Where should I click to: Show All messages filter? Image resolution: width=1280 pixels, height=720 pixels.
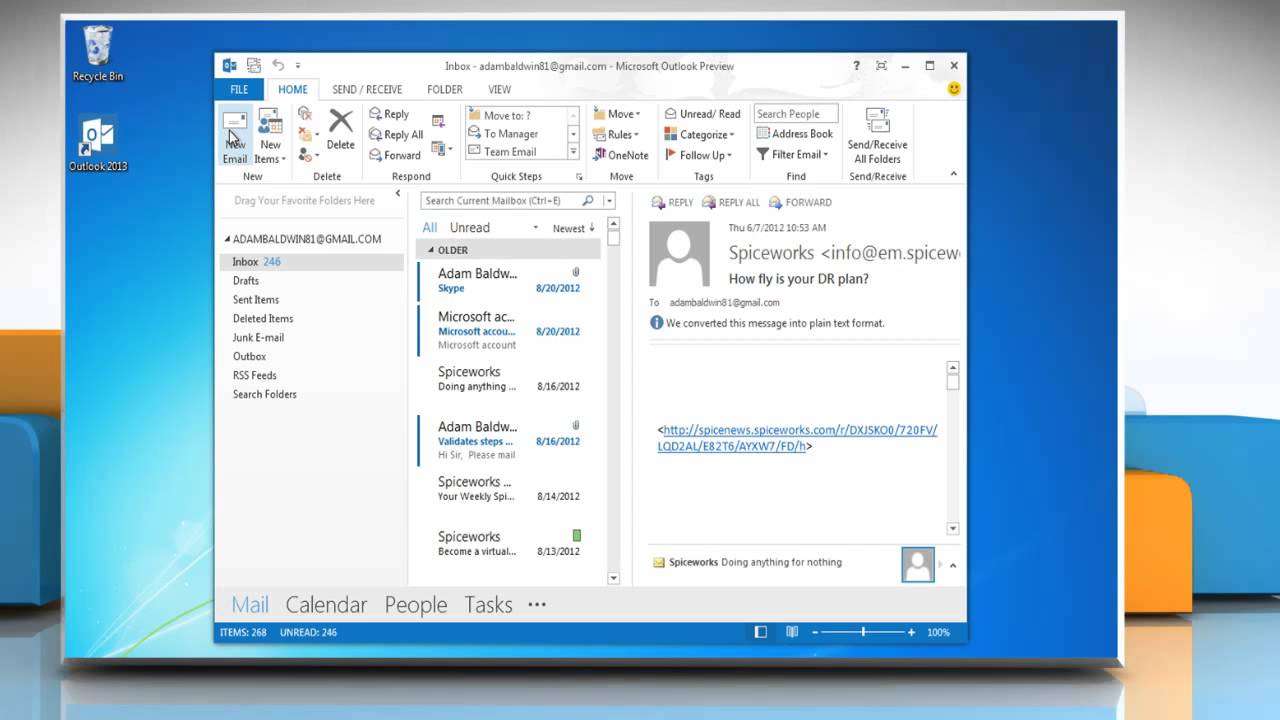click(x=429, y=228)
